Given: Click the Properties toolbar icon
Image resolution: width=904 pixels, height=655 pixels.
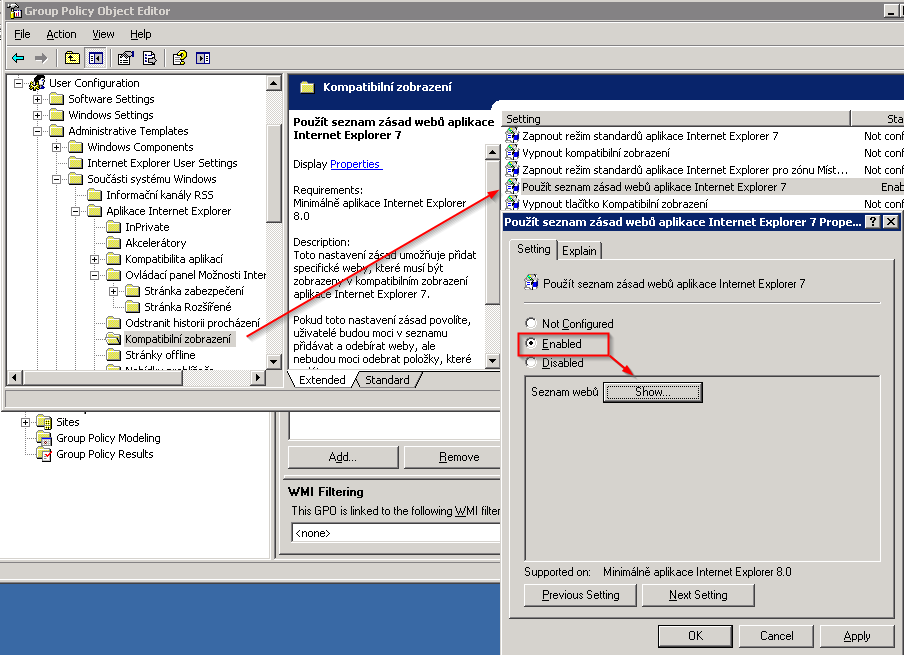Looking at the screenshot, I should (125, 58).
